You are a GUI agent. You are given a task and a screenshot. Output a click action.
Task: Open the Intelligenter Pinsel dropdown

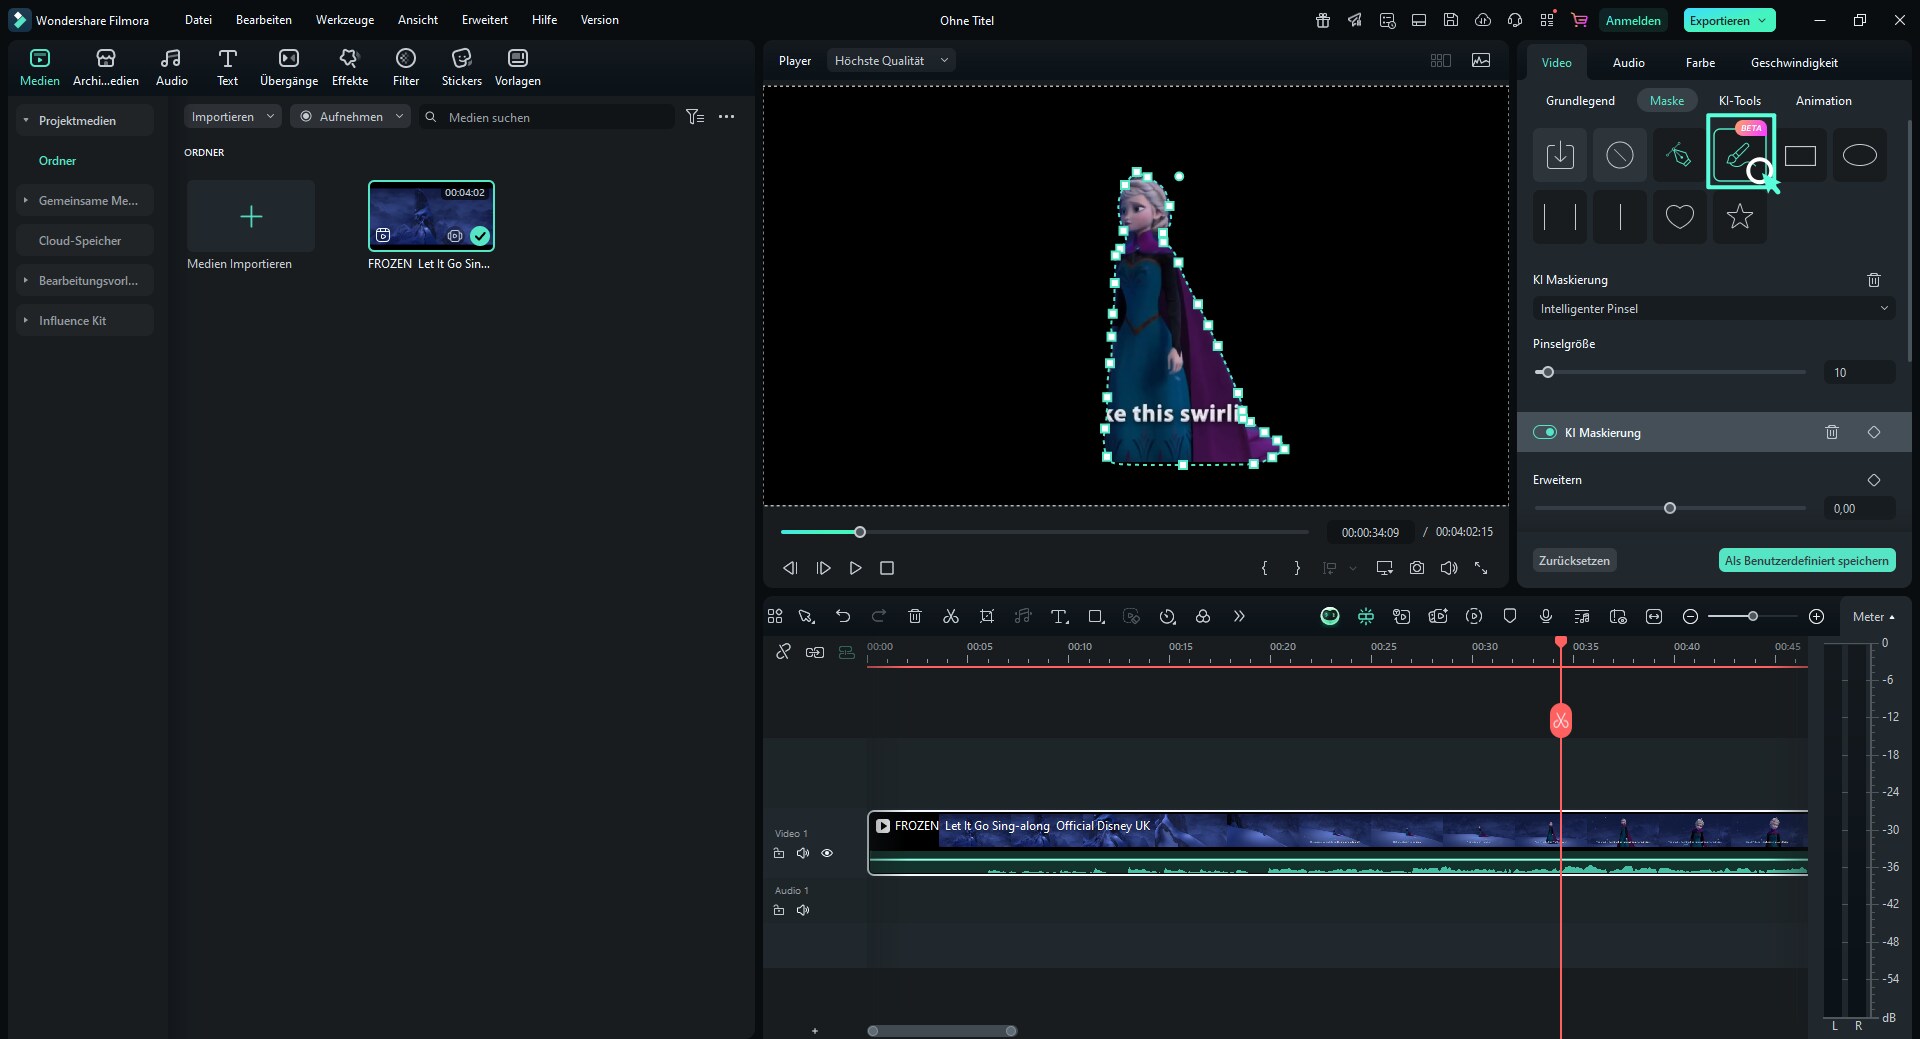point(1714,309)
